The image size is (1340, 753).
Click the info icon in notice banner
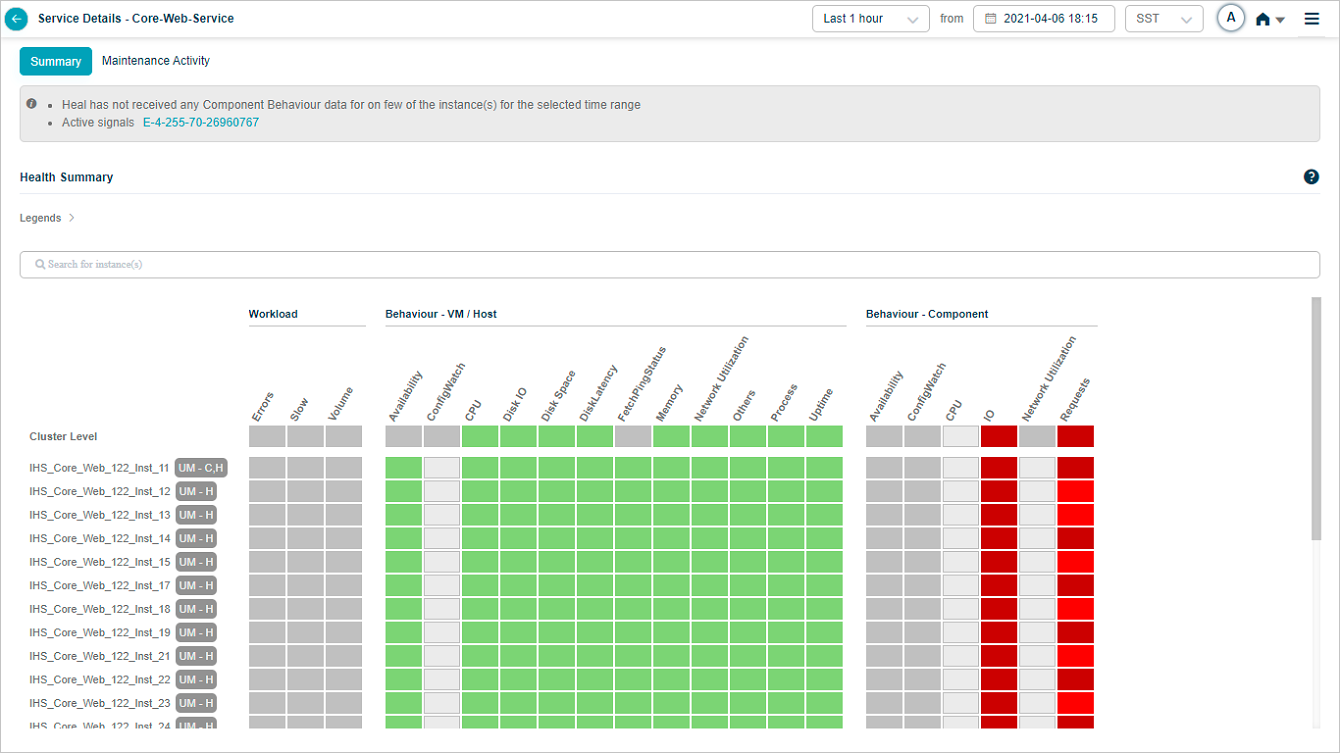[32, 104]
